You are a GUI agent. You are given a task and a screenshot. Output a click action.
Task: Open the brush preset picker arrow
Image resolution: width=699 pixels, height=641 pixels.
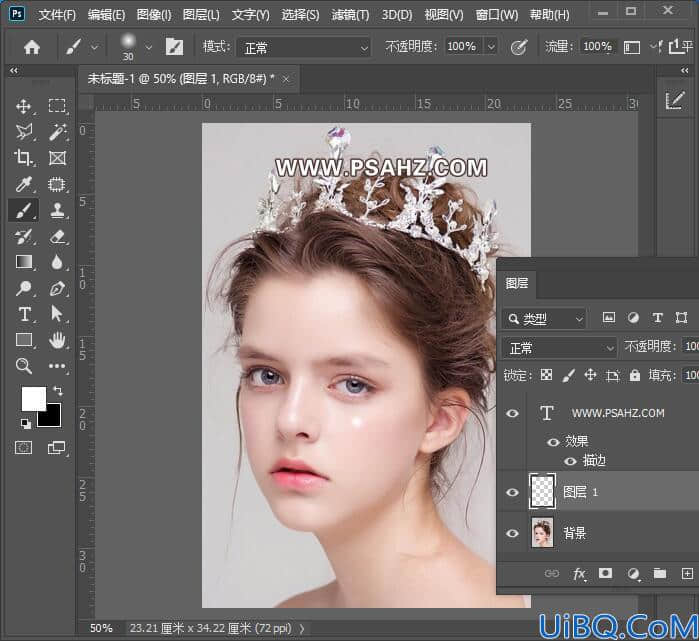pos(148,47)
